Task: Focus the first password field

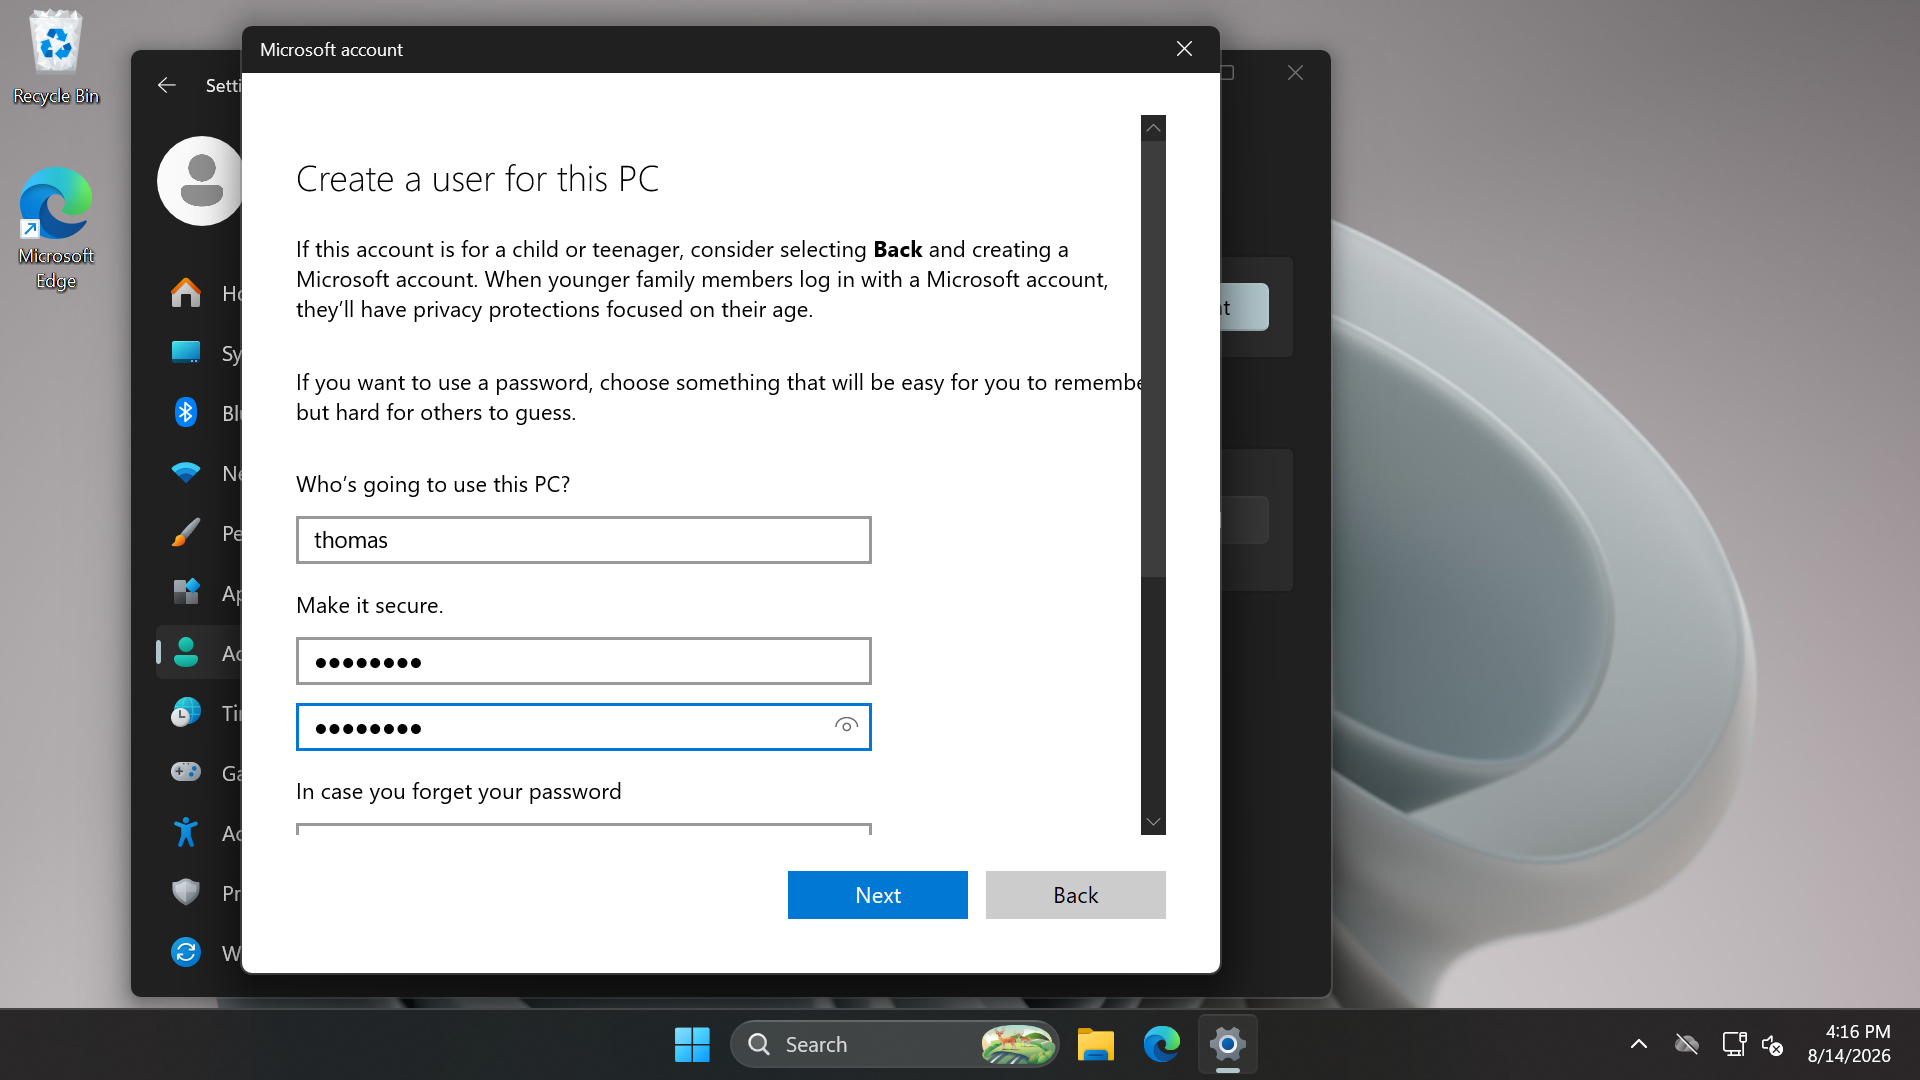Action: [x=584, y=661]
